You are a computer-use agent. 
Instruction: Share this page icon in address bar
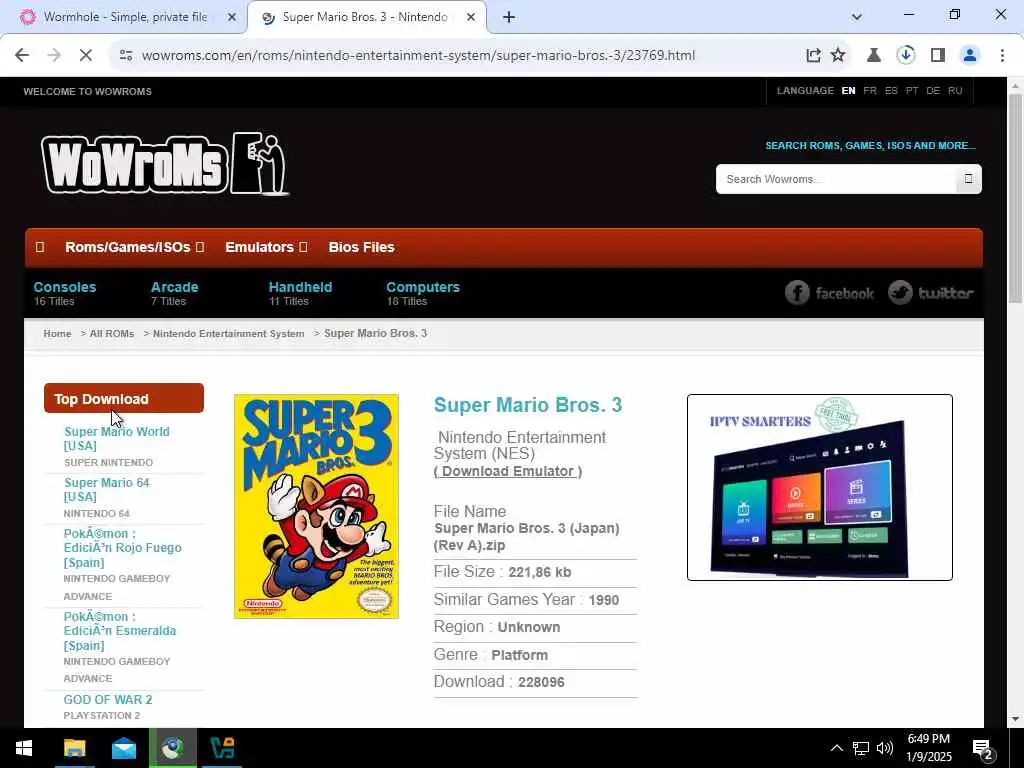813,56
